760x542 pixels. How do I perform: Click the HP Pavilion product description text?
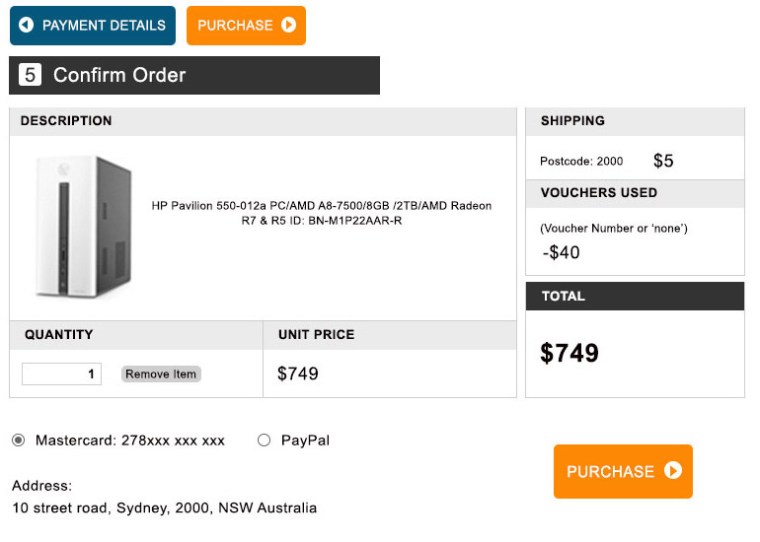coord(321,213)
